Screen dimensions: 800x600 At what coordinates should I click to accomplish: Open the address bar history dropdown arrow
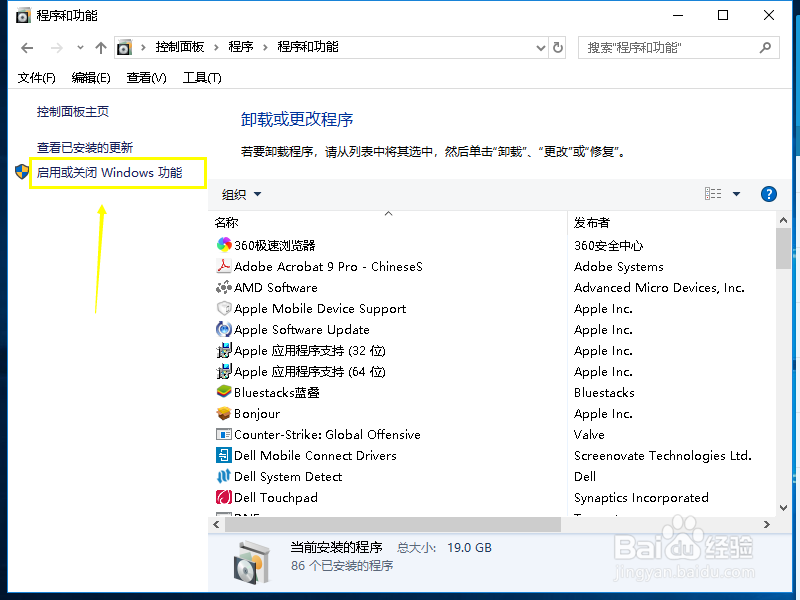point(540,47)
